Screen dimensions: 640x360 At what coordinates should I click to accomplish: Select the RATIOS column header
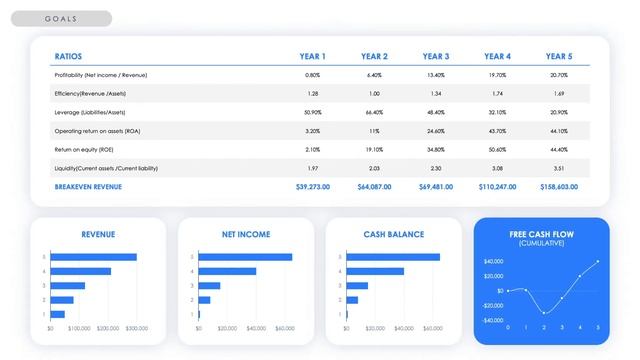coord(68,56)
